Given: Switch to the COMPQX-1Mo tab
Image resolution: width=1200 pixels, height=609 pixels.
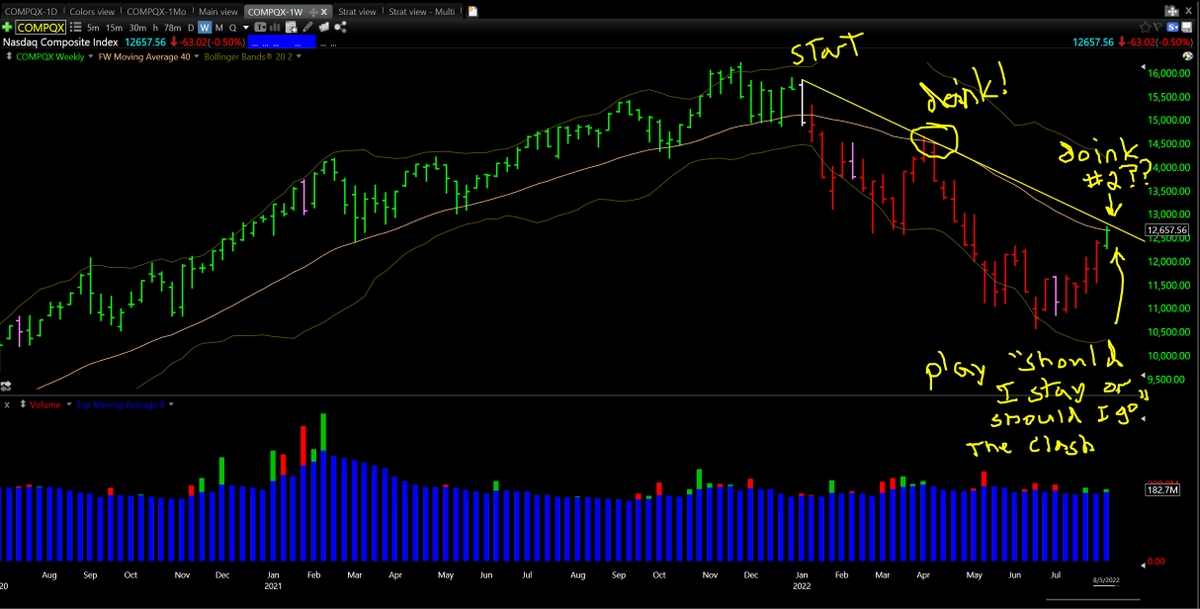Looking at the screenshot, I should pyautogui.click(x=156, y=12).
